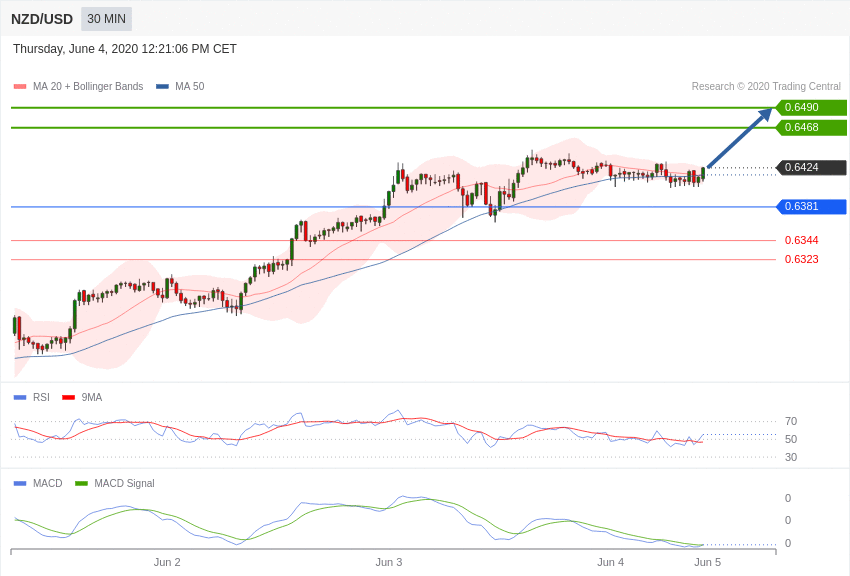Click the MACD blue legend swatch

pos(20,483)
